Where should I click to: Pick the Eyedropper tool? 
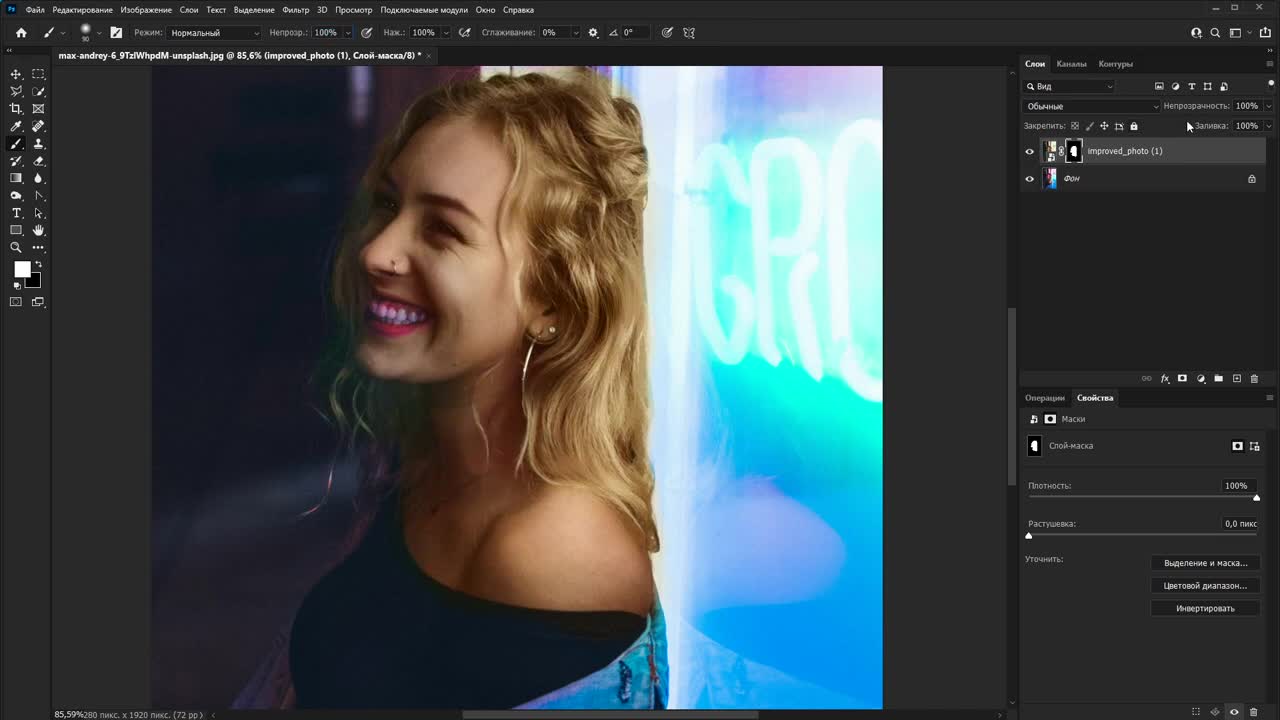pos(16,126)
